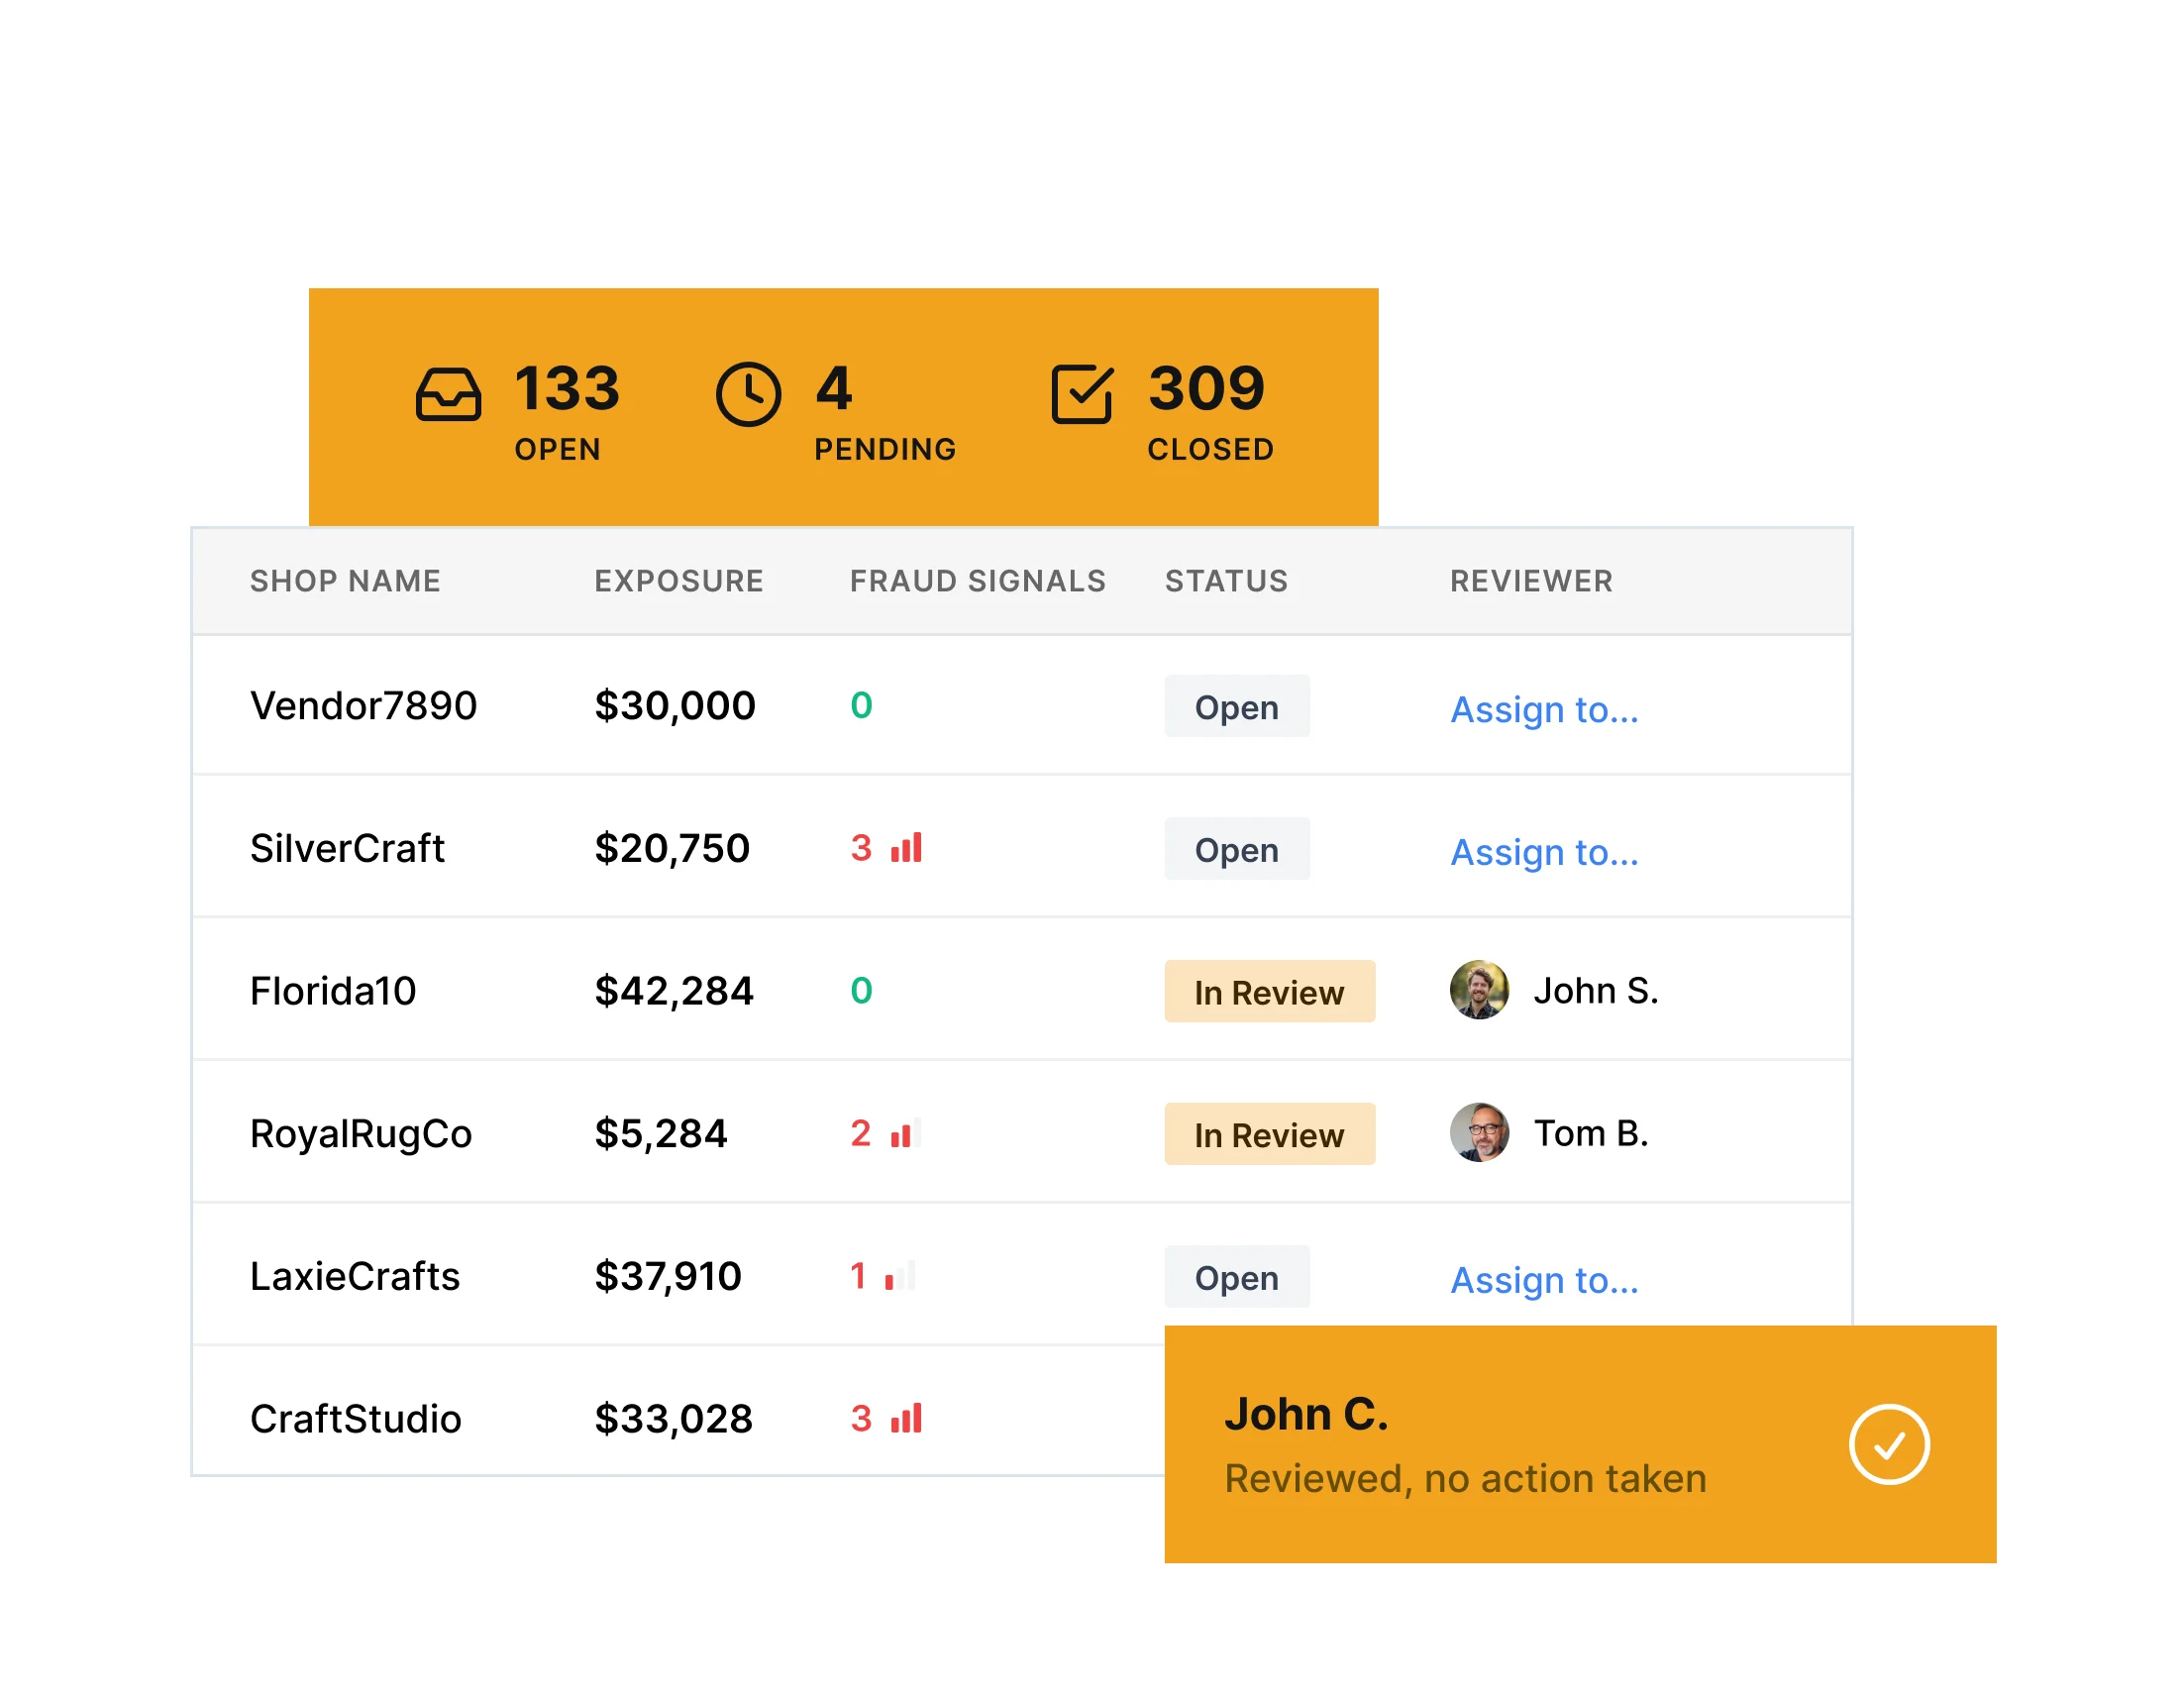Click John S.'s avatar photo
This screenshot has height=1700, width=2184.
[1479, 990]
